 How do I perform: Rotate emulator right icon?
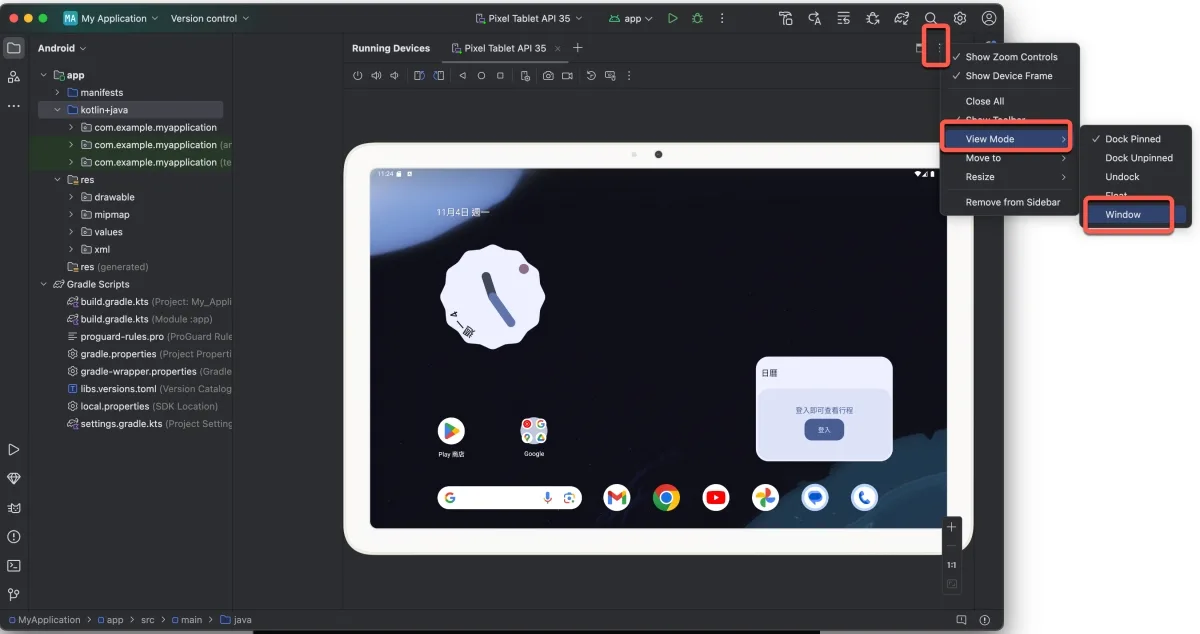[x=438, y=75]
